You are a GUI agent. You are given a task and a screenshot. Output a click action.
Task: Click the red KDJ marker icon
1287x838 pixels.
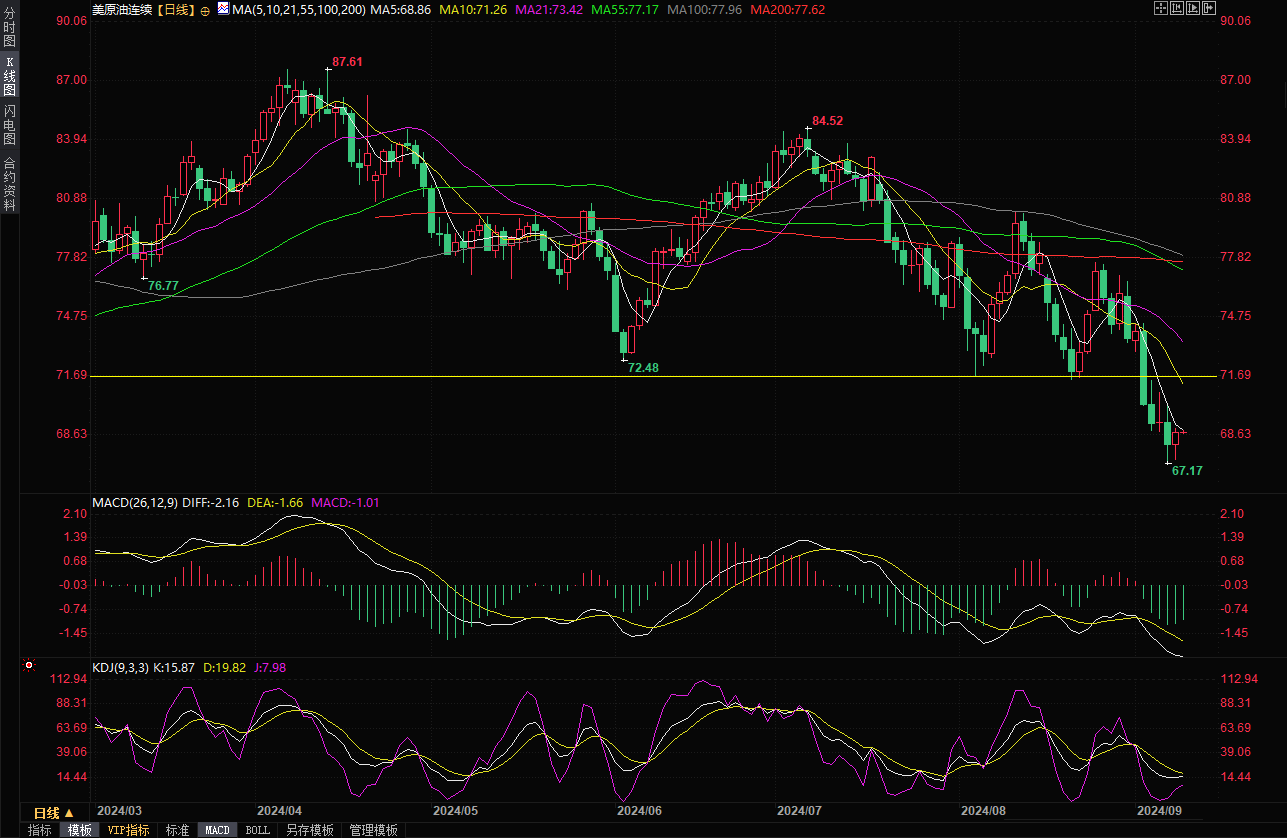[29, 665]
